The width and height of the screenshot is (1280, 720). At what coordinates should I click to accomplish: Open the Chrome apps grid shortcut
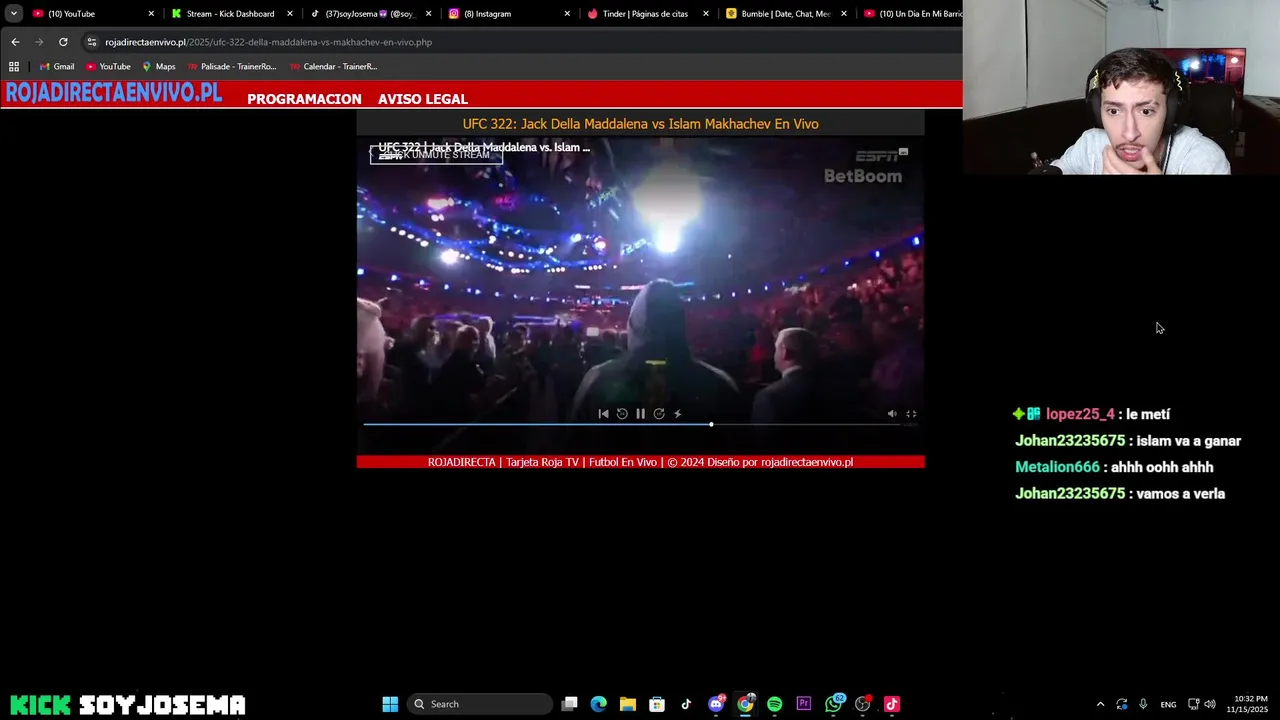[14, 67]
